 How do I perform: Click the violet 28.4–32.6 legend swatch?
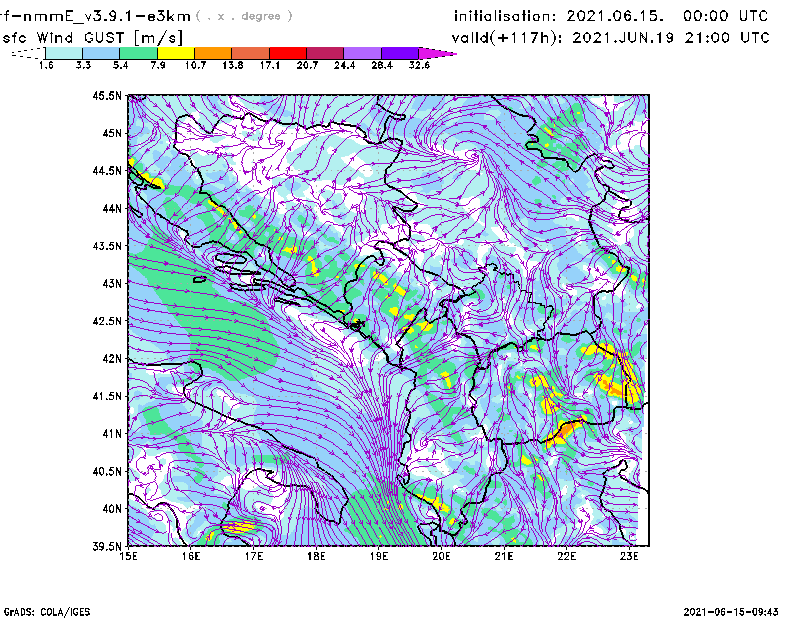(x=400, y=53)
